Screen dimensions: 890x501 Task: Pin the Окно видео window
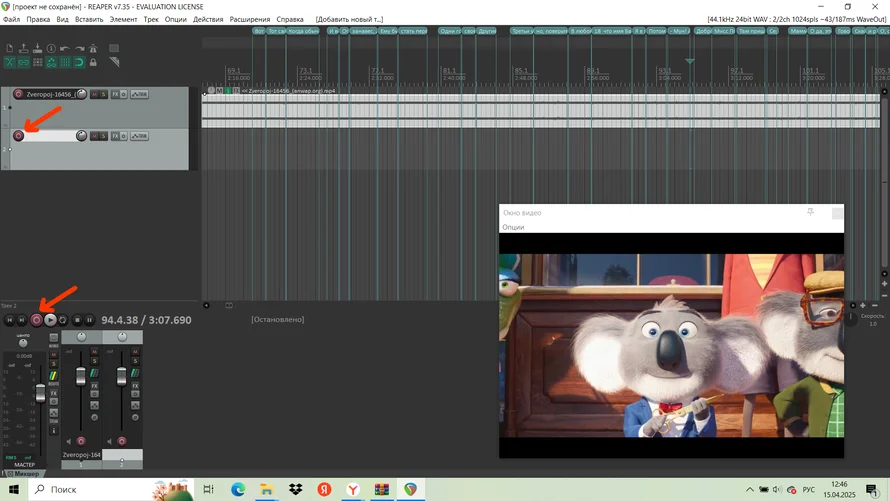click(810, 212)
